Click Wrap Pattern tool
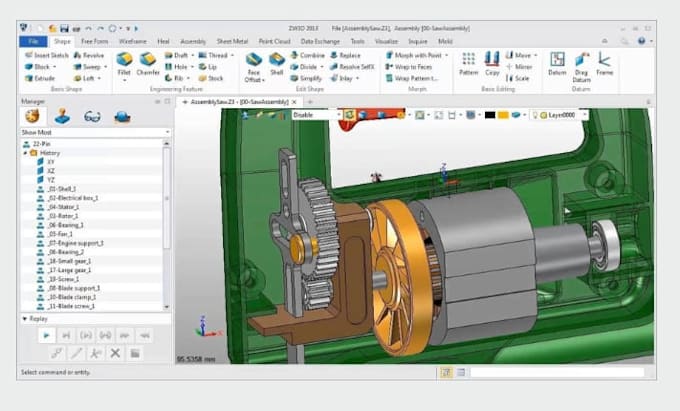Screen dimensions: 680x411 tap(412, 78)
